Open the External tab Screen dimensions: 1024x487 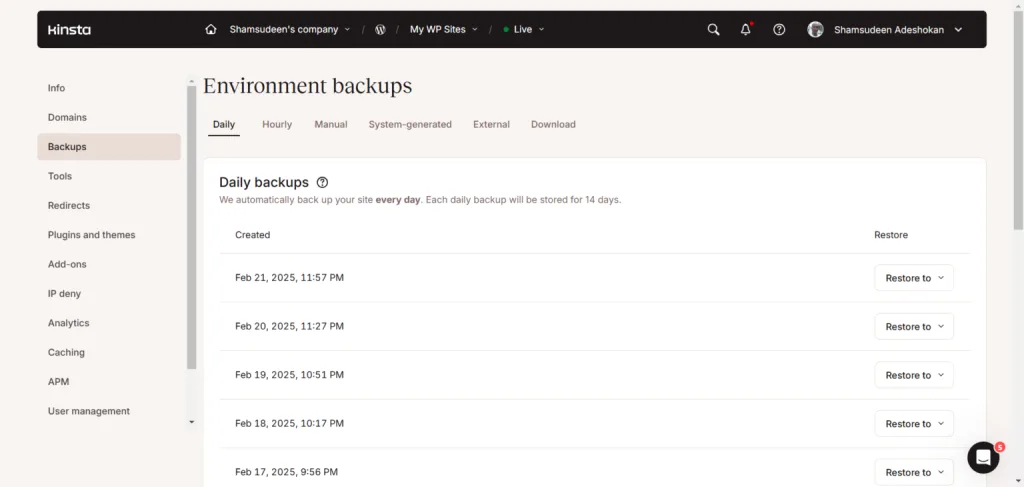(491, 124)
